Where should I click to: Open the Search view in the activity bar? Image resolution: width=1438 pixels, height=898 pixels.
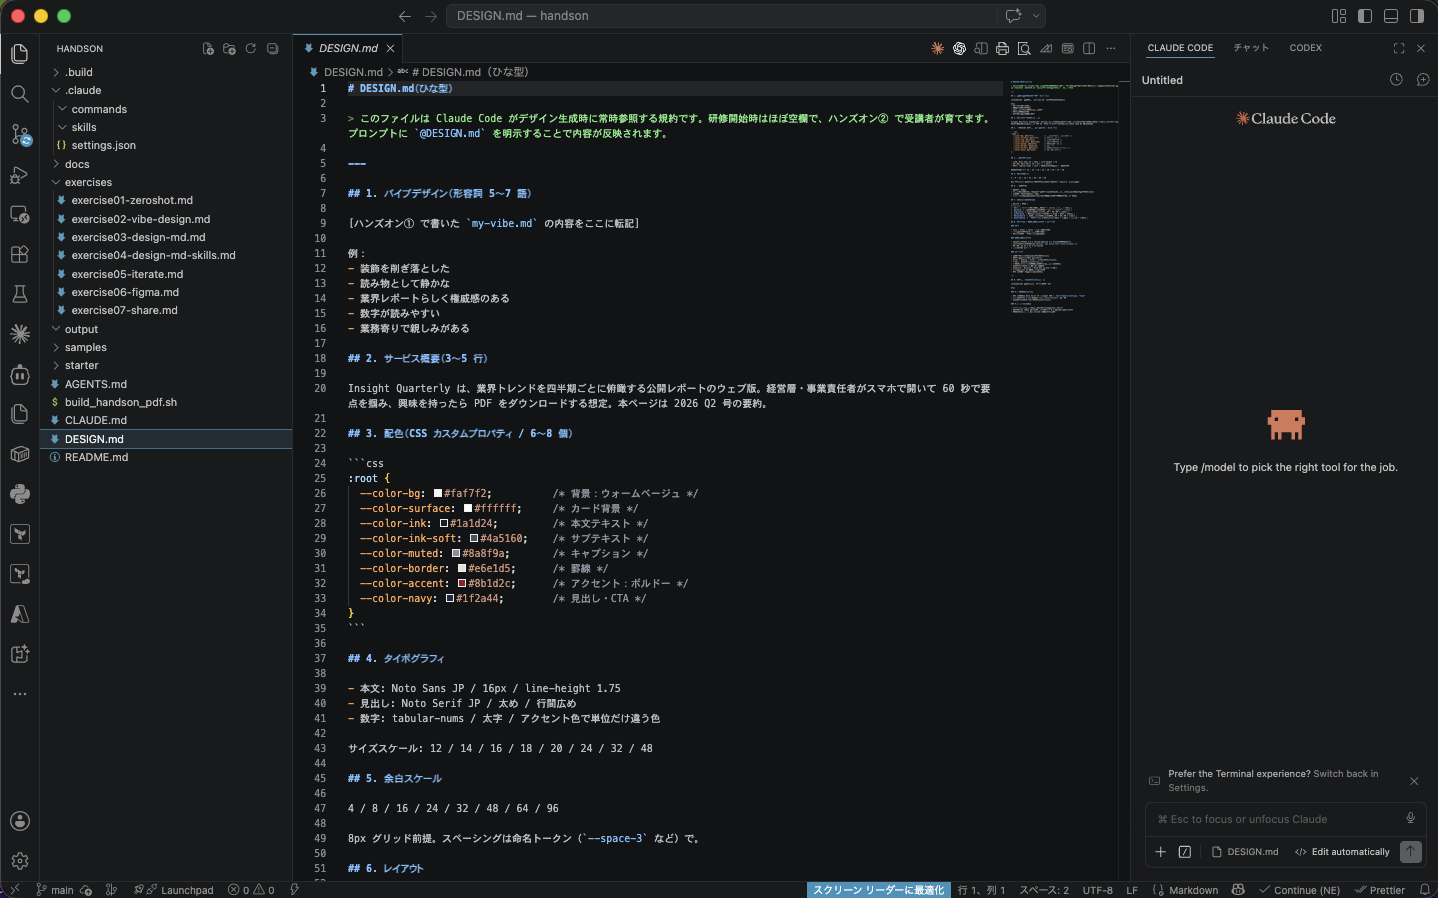[x=19, y=94]
